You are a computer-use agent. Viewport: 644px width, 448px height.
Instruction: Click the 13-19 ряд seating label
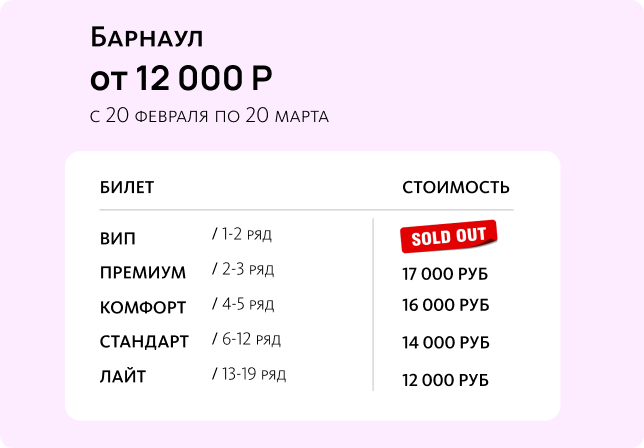pyautogui.click(x=249, y=374)
